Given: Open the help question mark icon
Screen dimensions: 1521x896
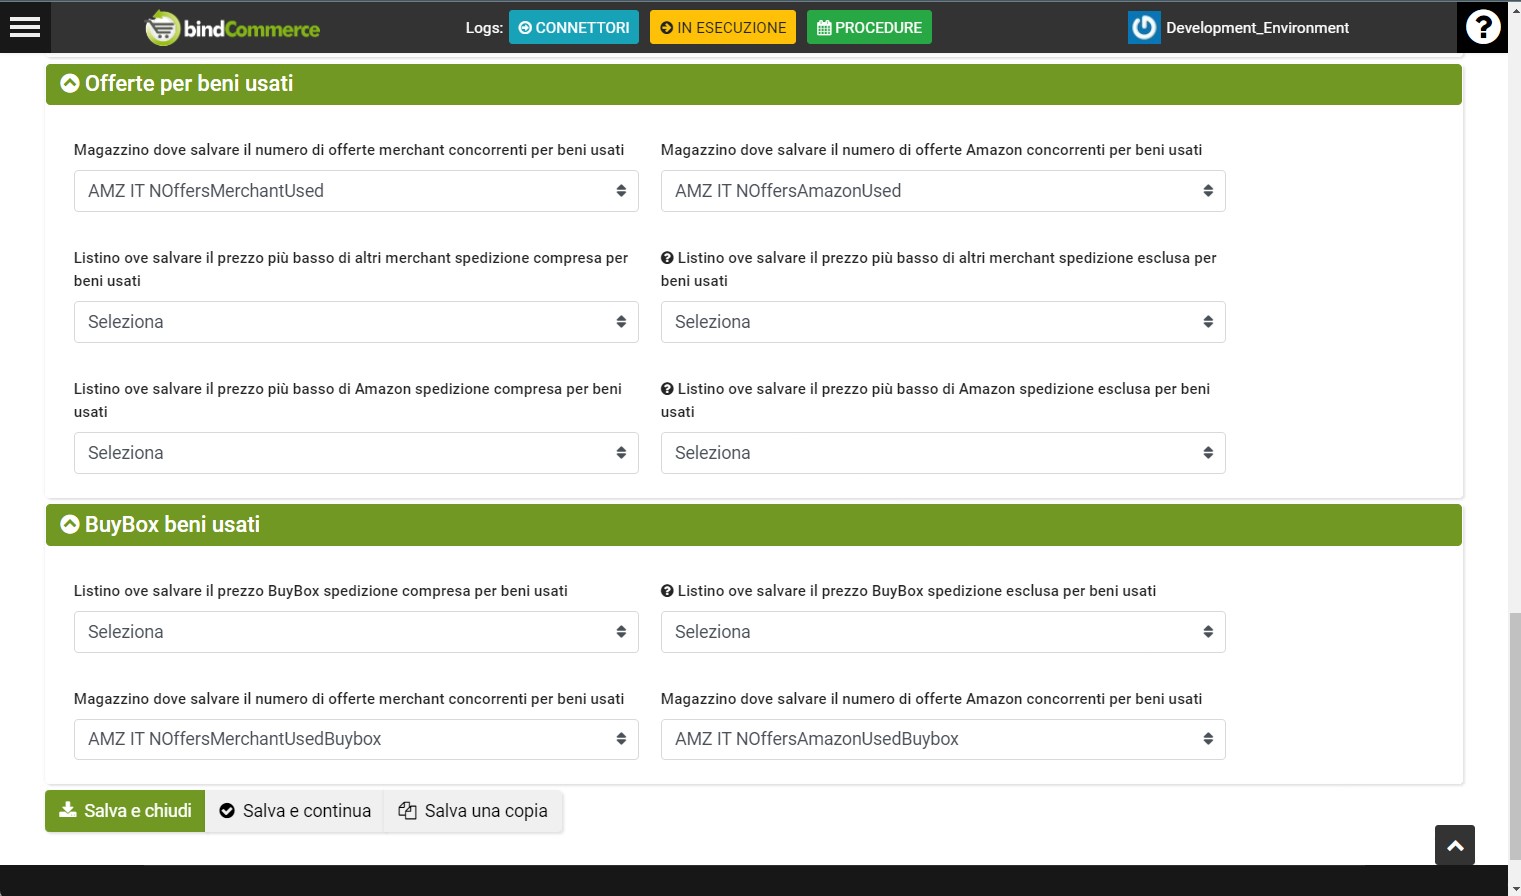Looking at the screenshot, I should [1483, 27].
